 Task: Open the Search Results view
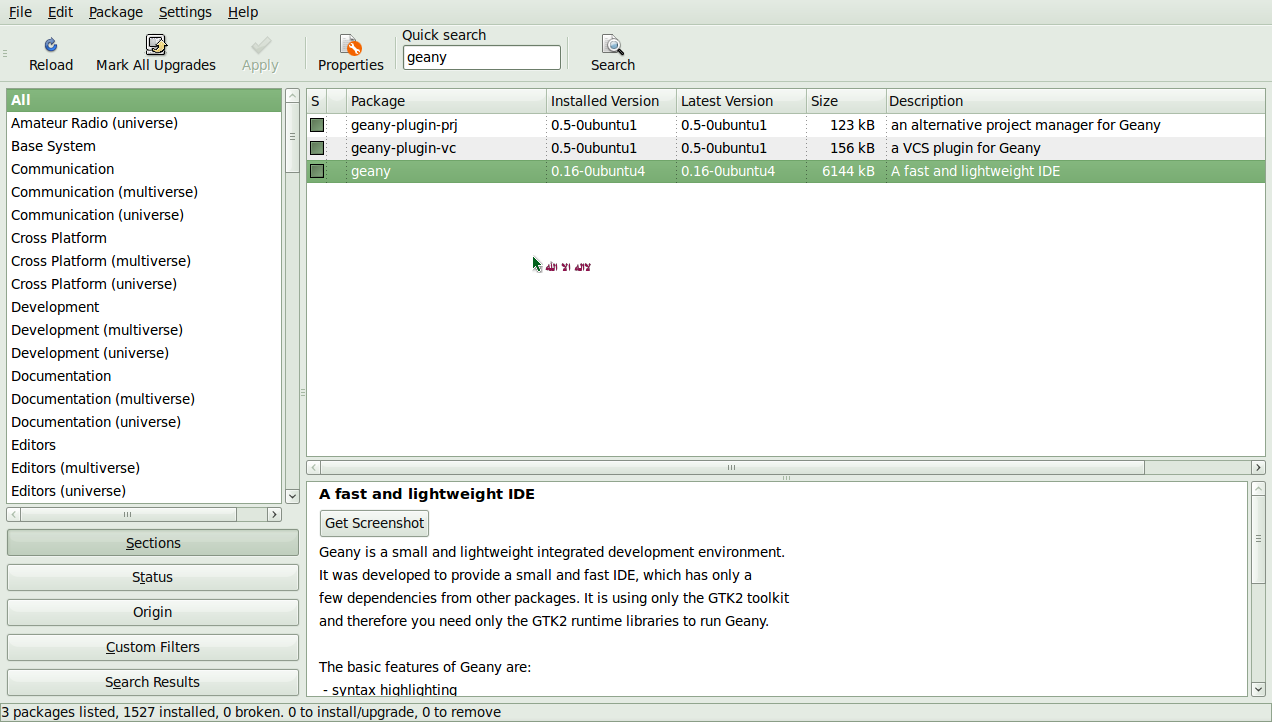tap(152, 682)
